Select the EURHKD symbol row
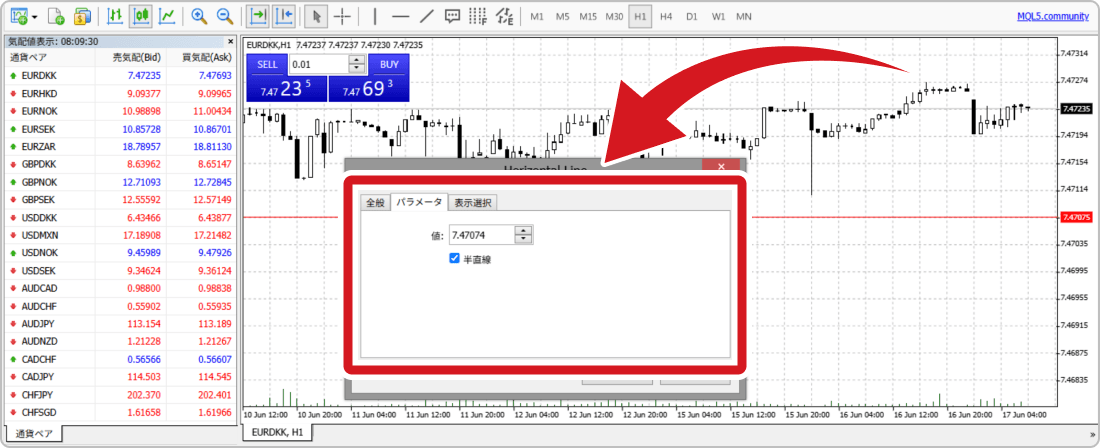1100x448 pixels. (121, 93)
